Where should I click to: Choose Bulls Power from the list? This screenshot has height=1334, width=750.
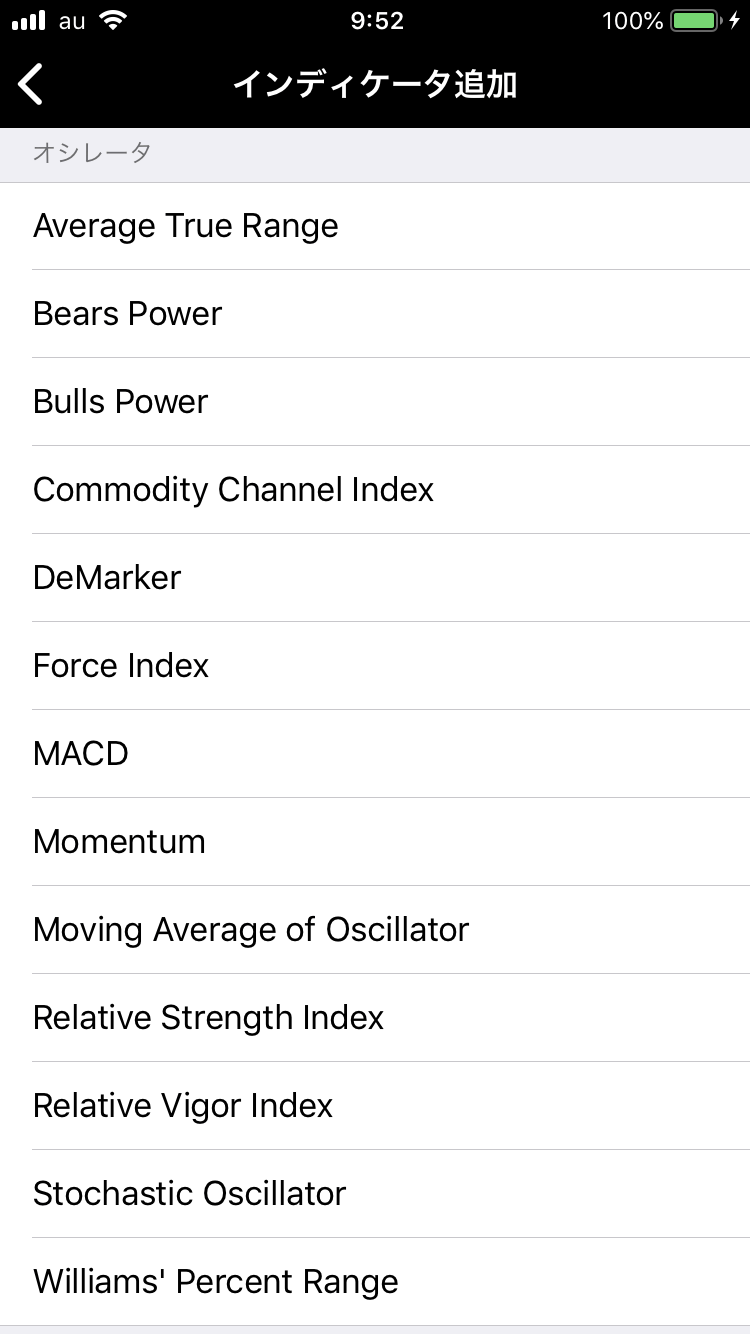tap(121, 402)
